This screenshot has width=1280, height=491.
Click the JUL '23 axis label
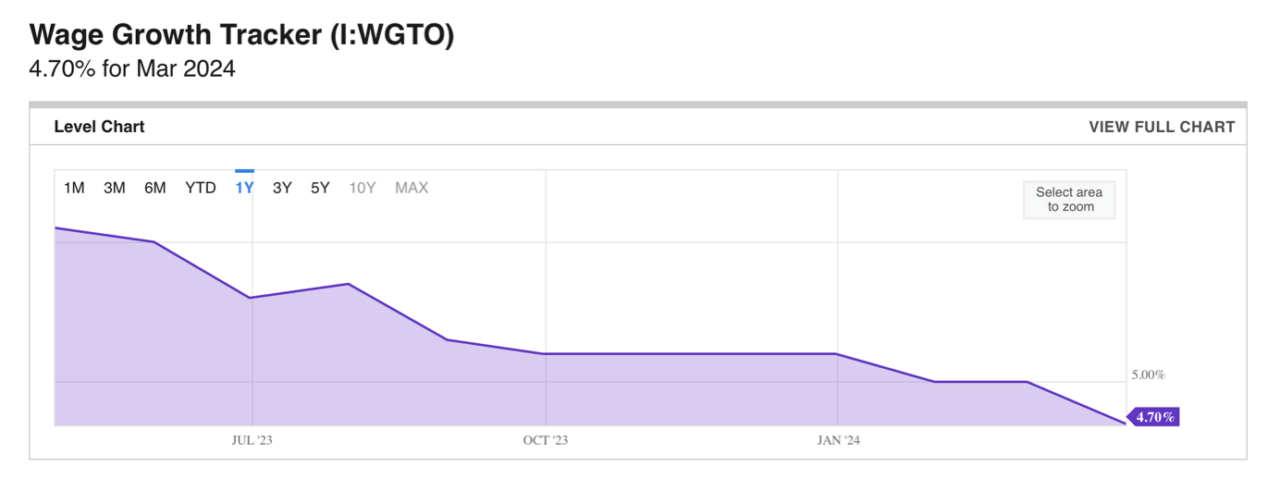(252, 440)
